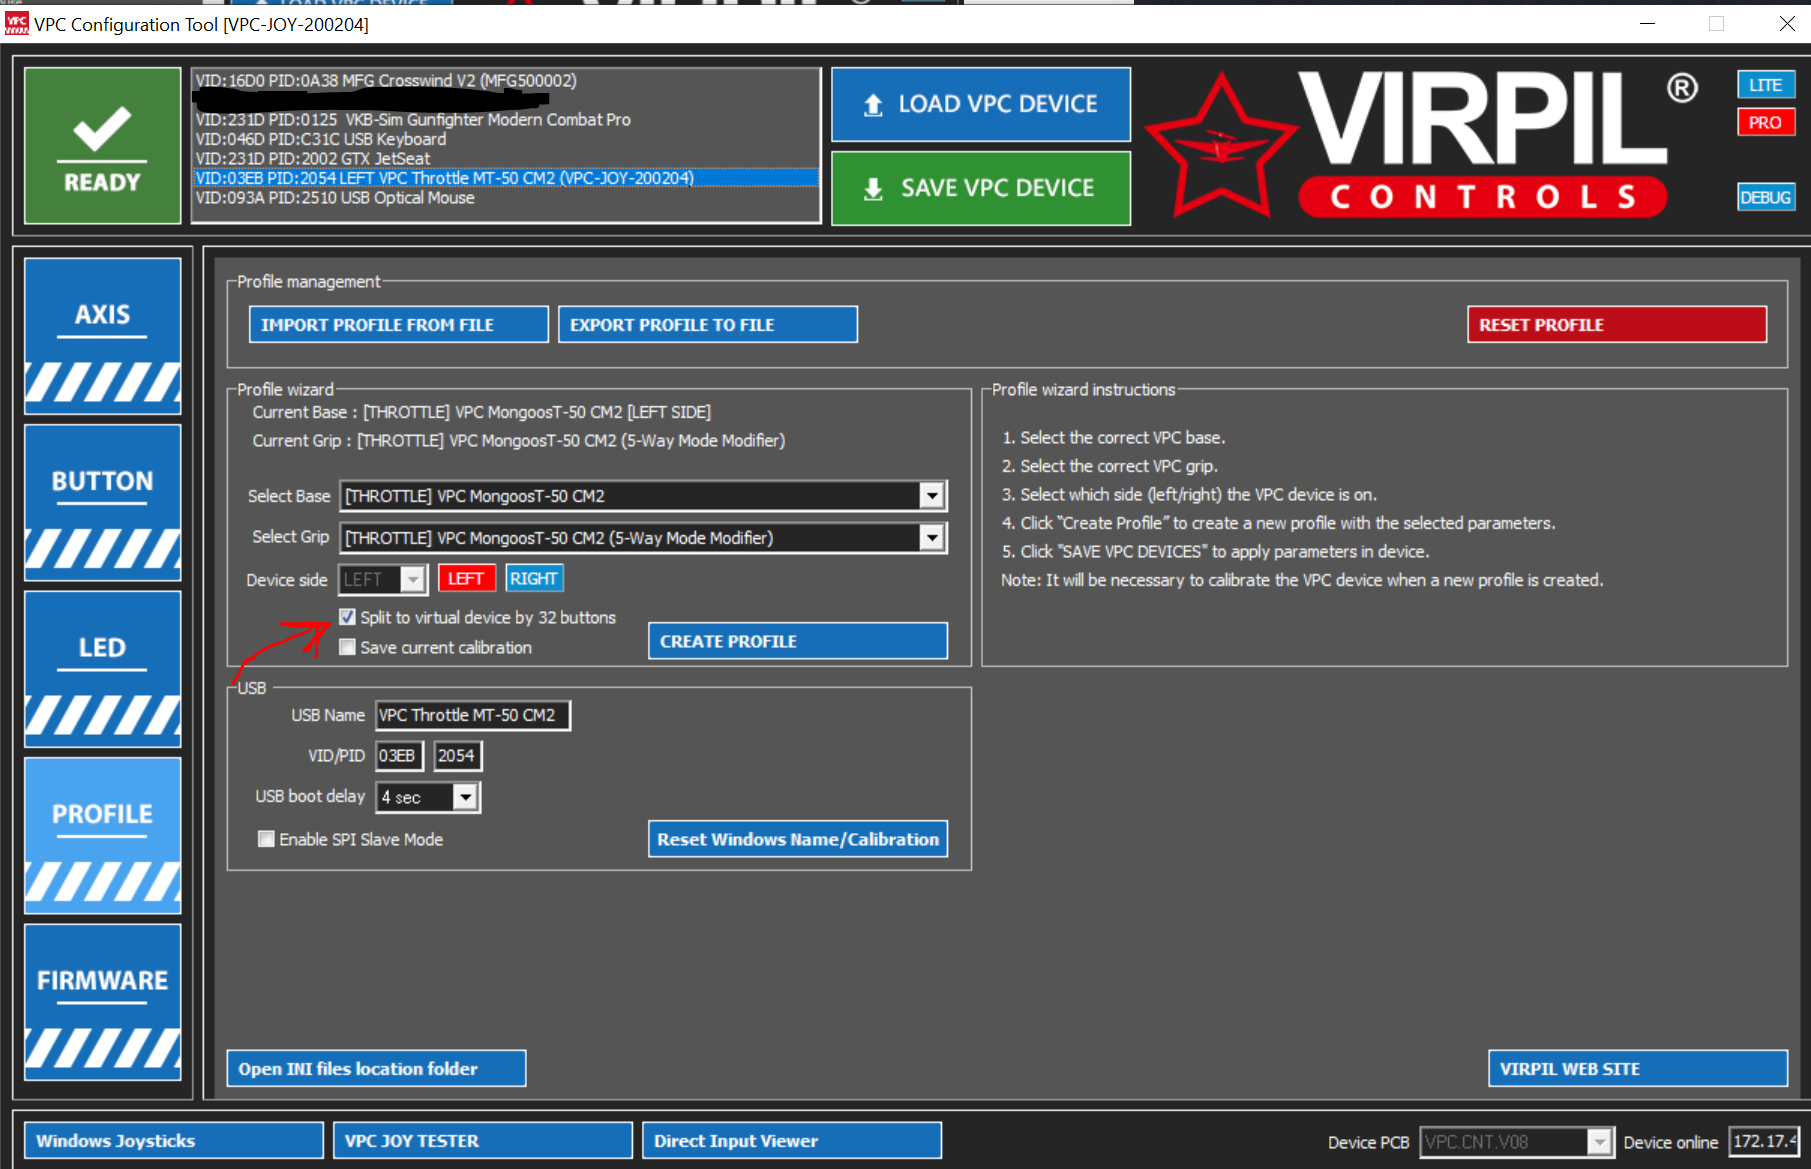Screen dimensions: 1811x1169
Task: Switch to LITE mode
Action: tap(1765, 85)
